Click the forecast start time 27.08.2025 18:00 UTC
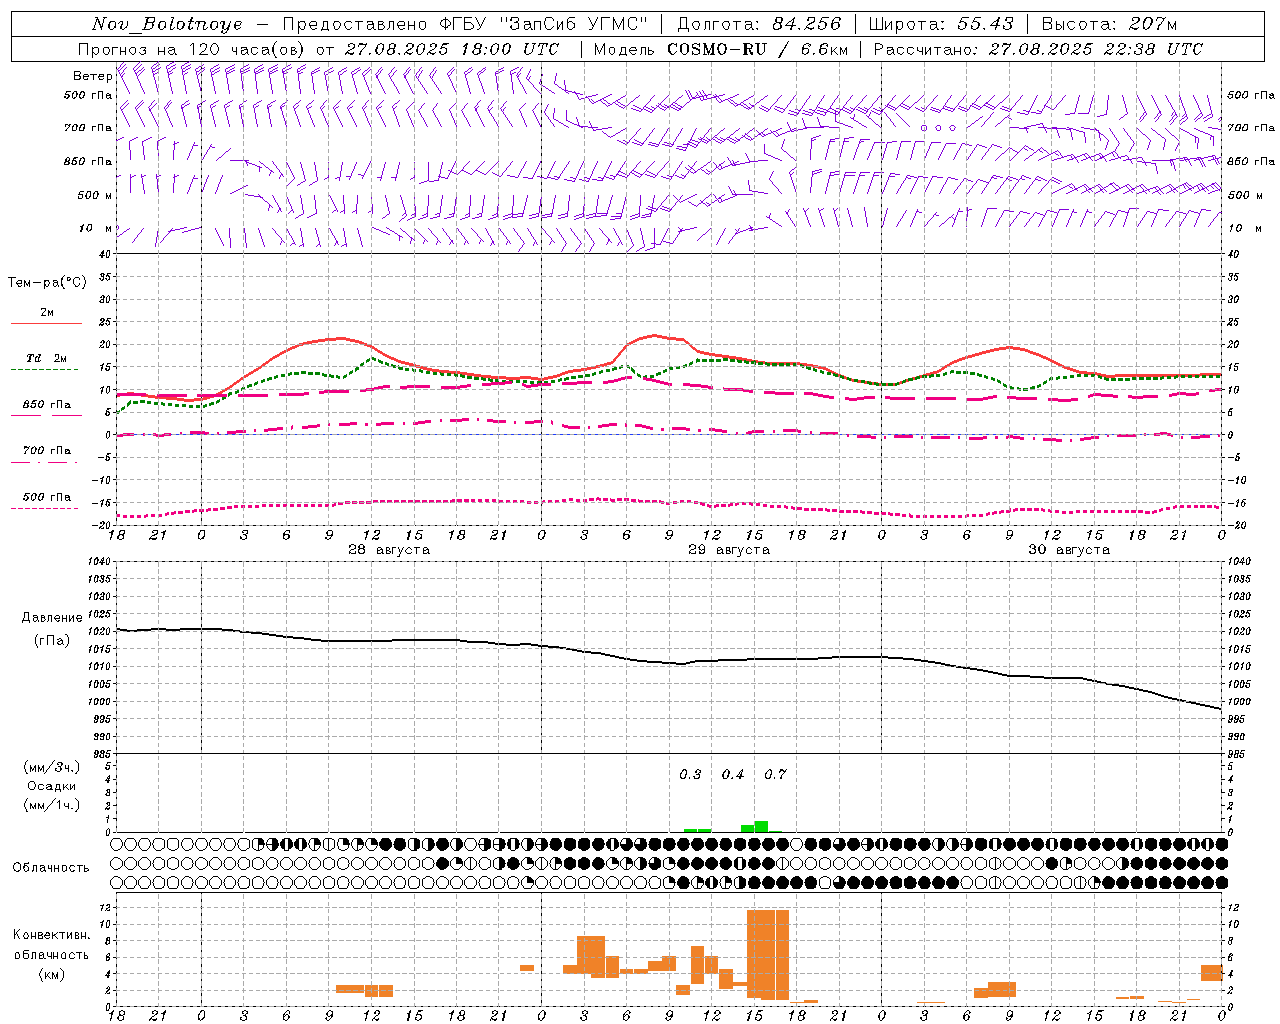 [452, 49]
